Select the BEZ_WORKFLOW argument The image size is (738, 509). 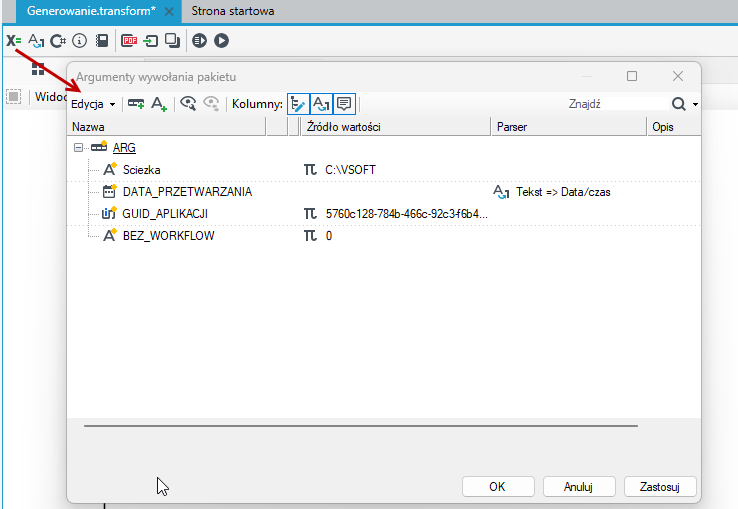click(x=168, y=236)
